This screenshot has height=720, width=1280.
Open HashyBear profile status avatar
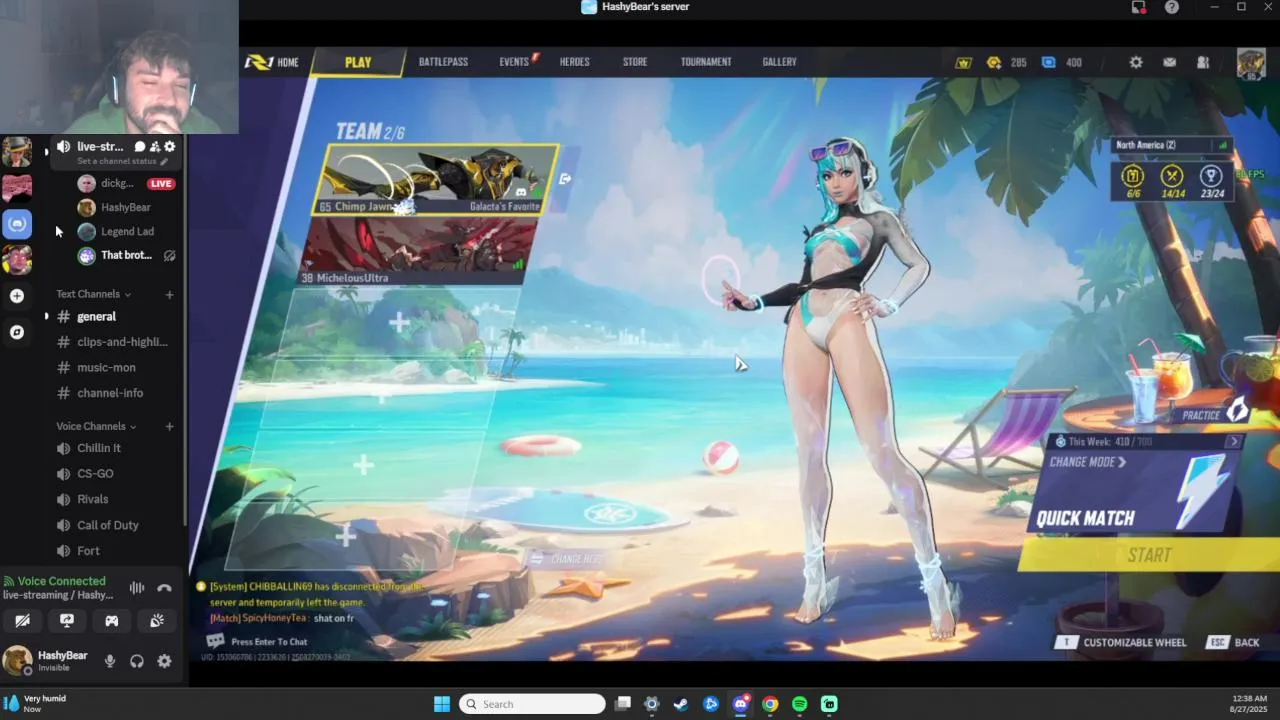click(x=17, y=661)
